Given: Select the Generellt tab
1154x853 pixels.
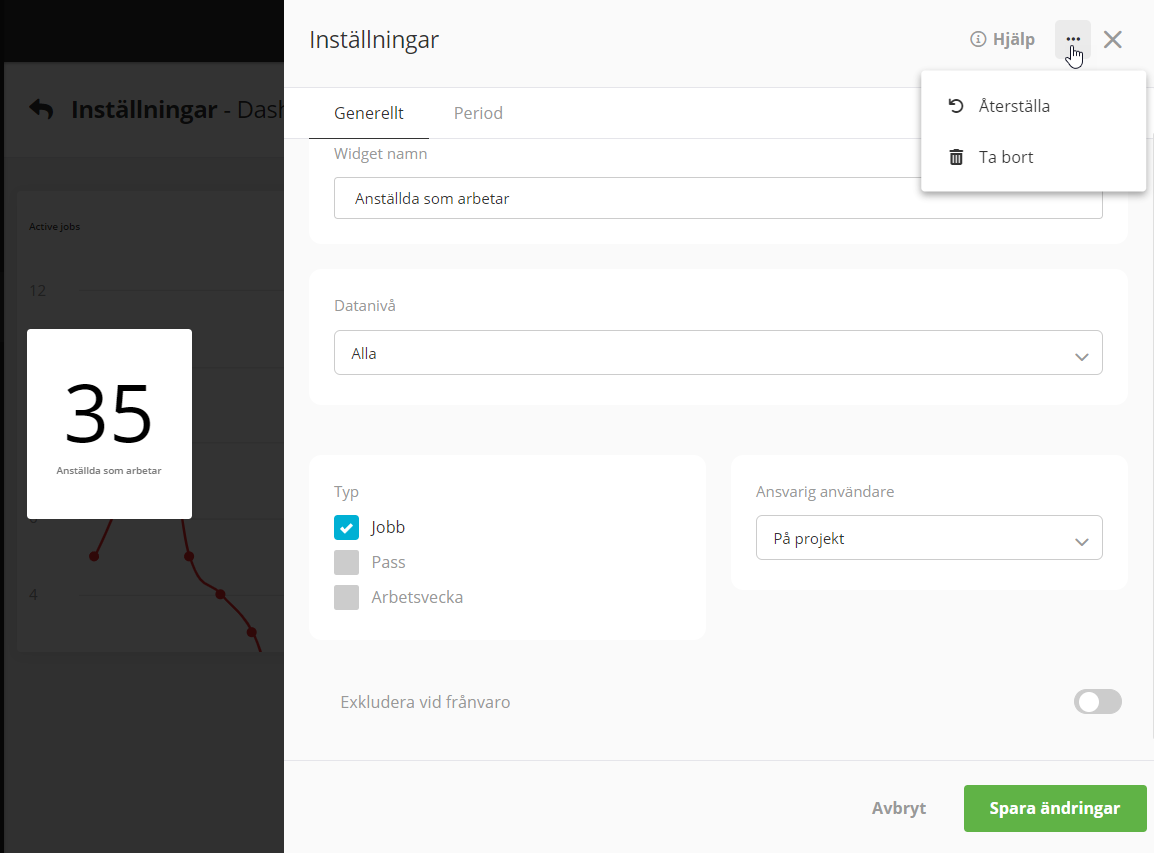Looking at the screenshot, I should (x=369, y=113).
